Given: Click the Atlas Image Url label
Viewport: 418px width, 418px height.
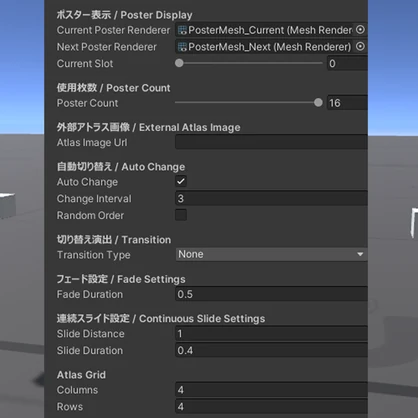Looking at the screenshot, I should [92, 143].
